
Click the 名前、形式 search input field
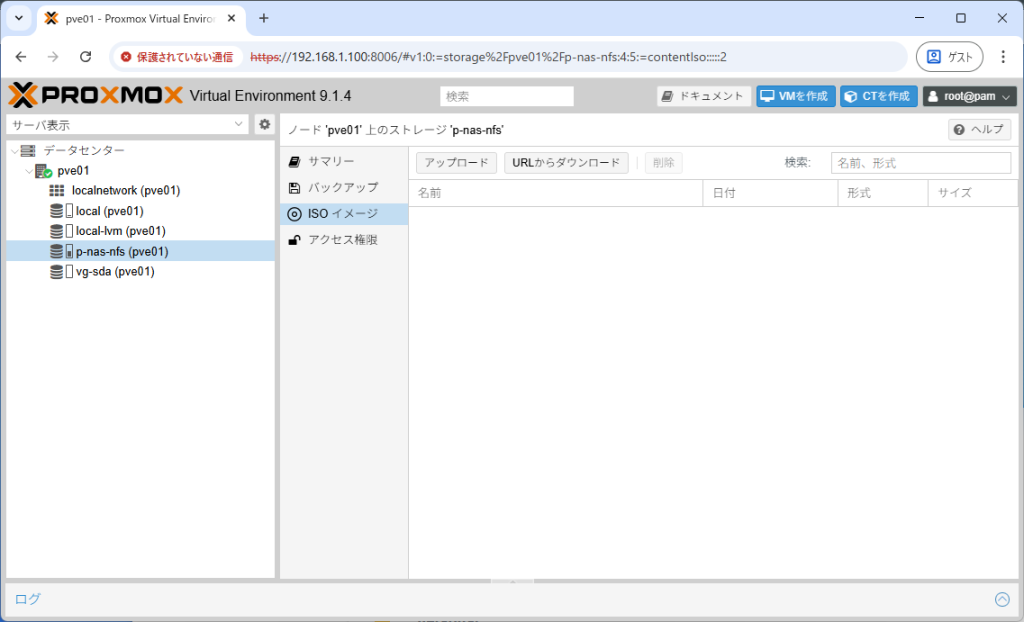[x=920, y=162]
